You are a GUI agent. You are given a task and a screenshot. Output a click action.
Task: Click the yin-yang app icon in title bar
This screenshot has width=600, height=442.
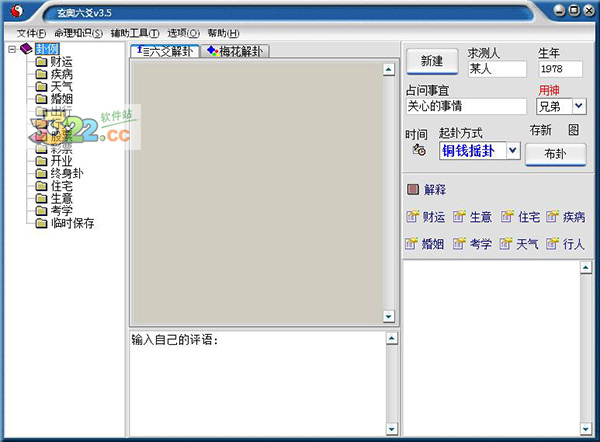[16, 11]
